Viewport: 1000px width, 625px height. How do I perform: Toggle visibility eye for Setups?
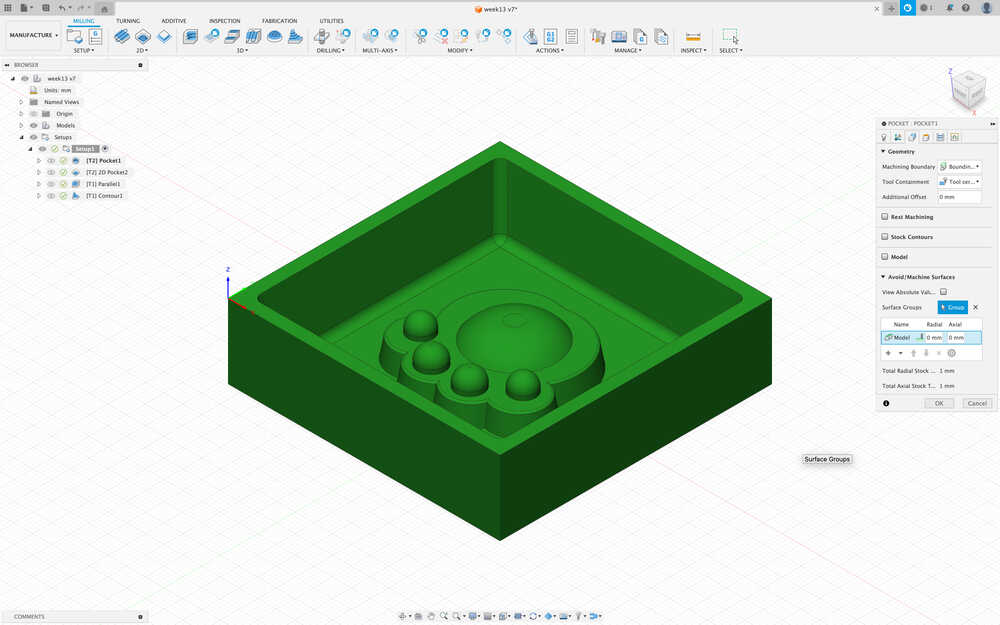point(34,137)
